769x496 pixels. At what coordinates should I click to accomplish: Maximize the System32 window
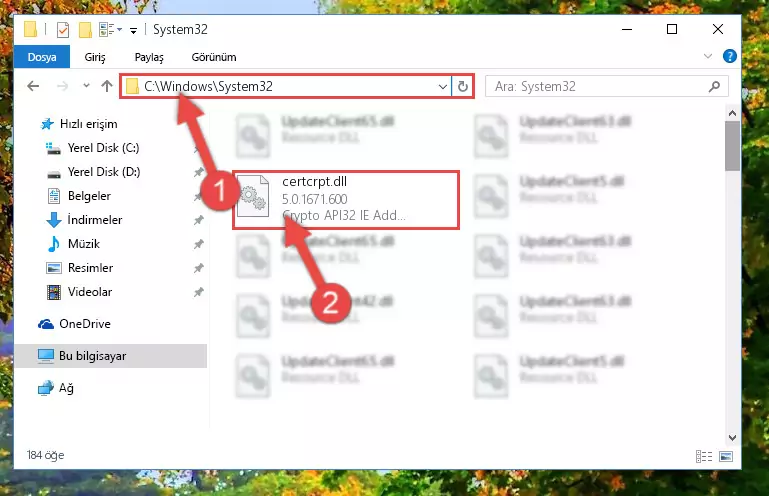click(x=672, y=29)
